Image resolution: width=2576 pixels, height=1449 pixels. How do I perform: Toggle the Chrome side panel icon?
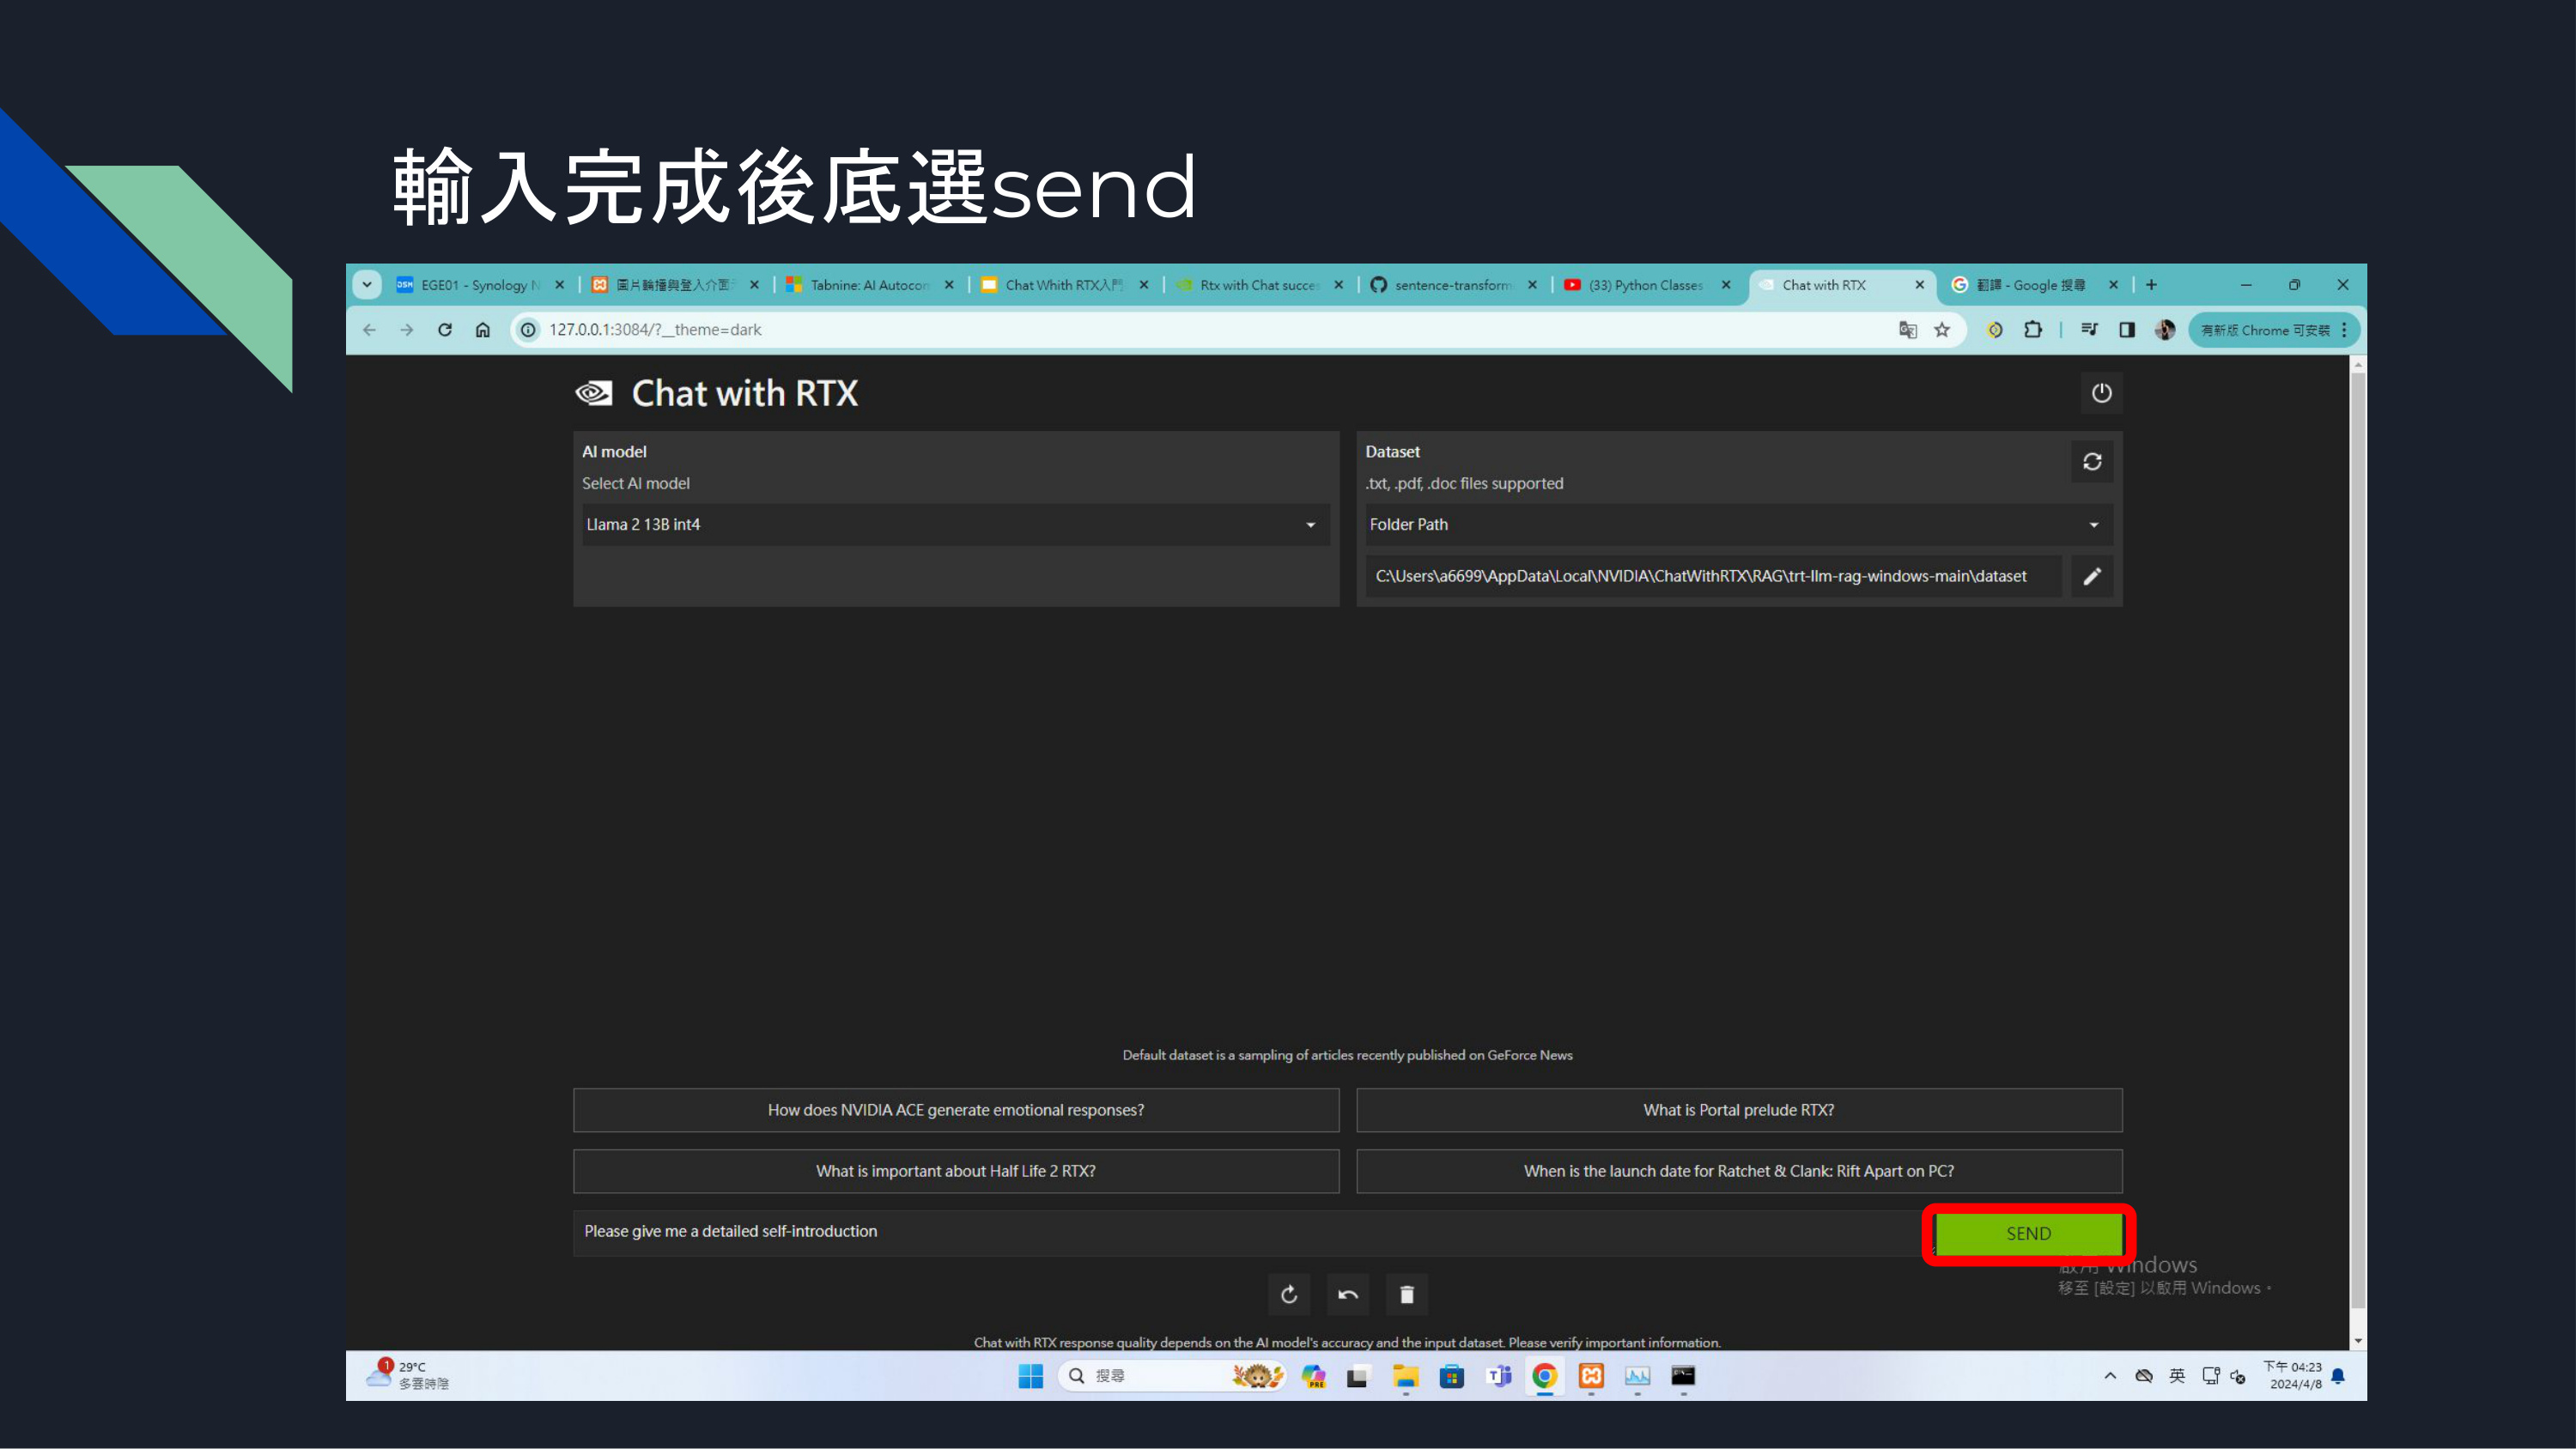(x=2127, y=330)
